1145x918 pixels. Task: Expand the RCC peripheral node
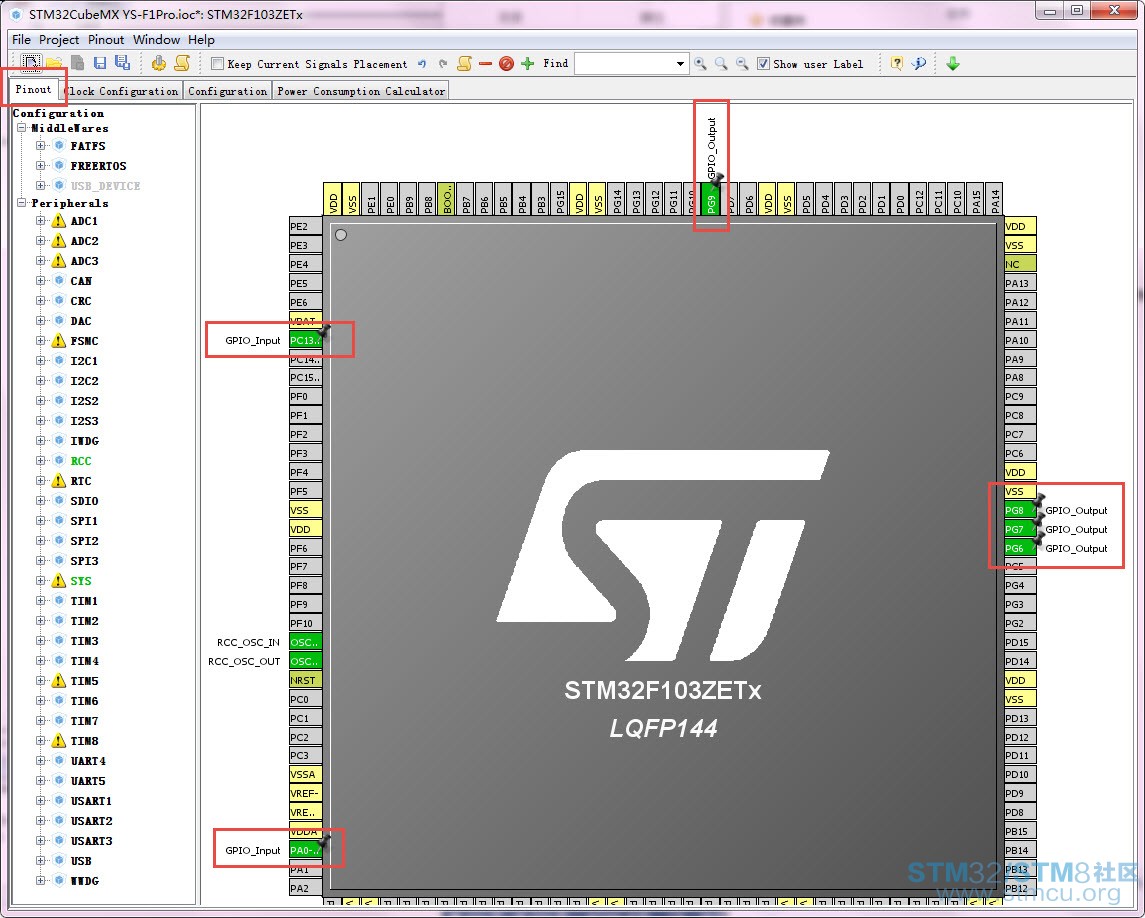tap(41, 460)
